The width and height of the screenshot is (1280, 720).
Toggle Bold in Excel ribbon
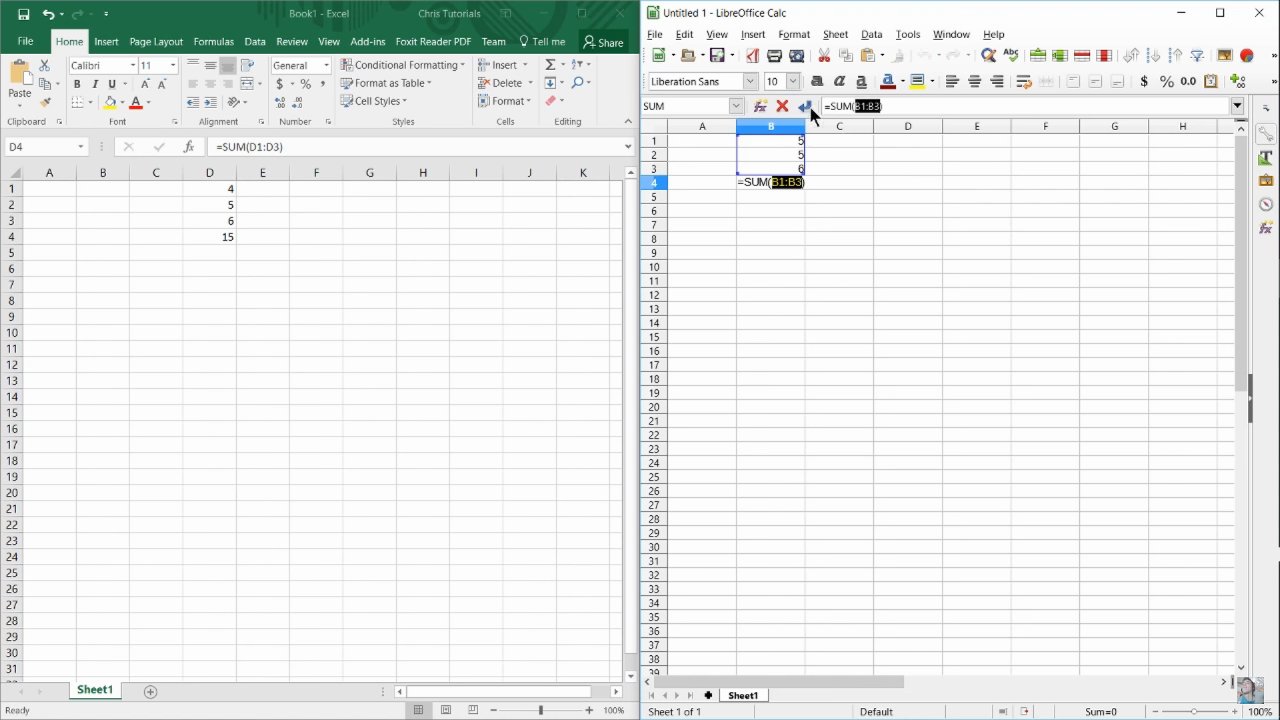(77, 84)
